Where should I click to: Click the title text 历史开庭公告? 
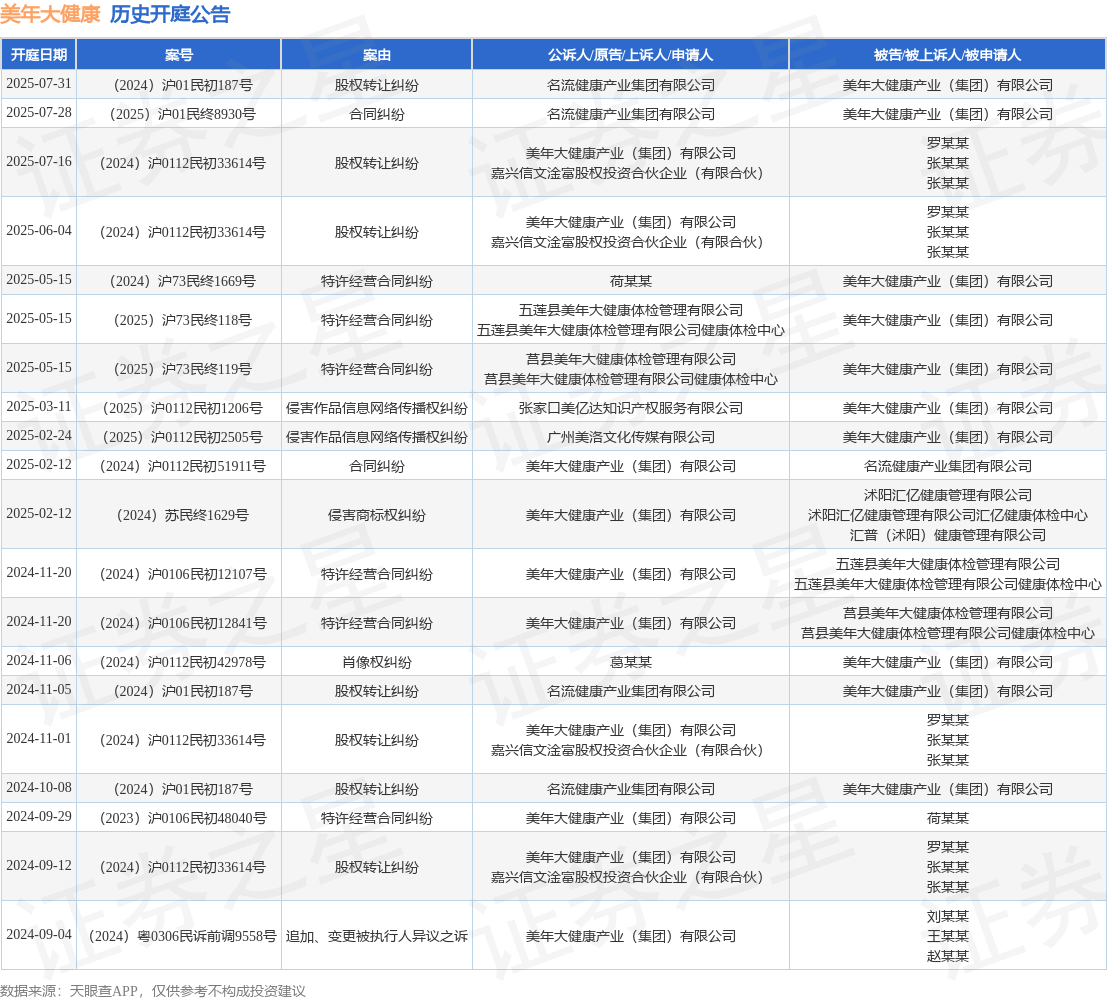[170, 14]
